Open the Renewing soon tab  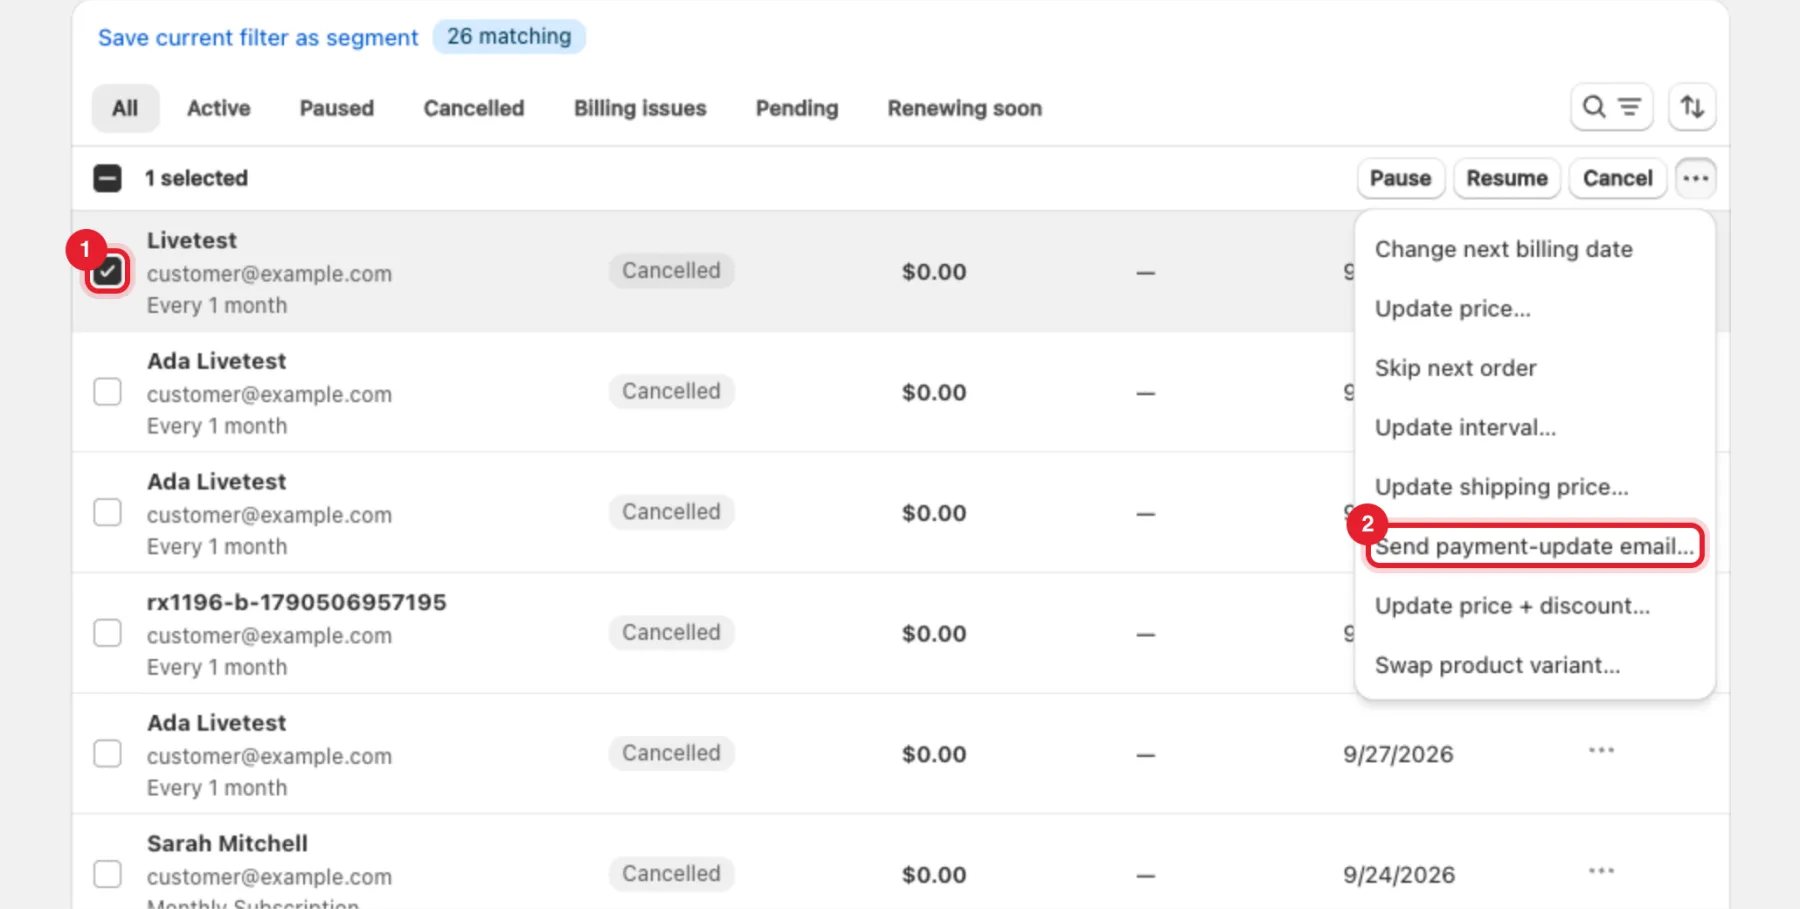(964, 108)
